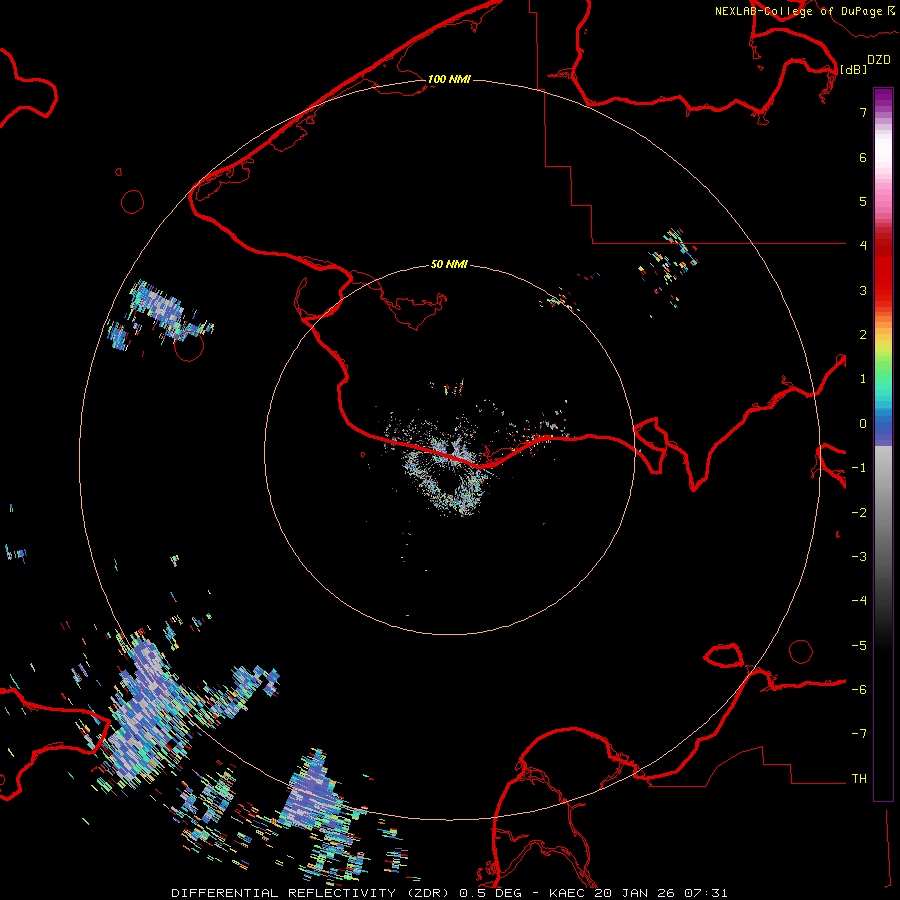Click the -7 dB tick label
Image resolution: width=900 pixels, height=900 pixels.
pyautogui.click(x=859, y=734)
